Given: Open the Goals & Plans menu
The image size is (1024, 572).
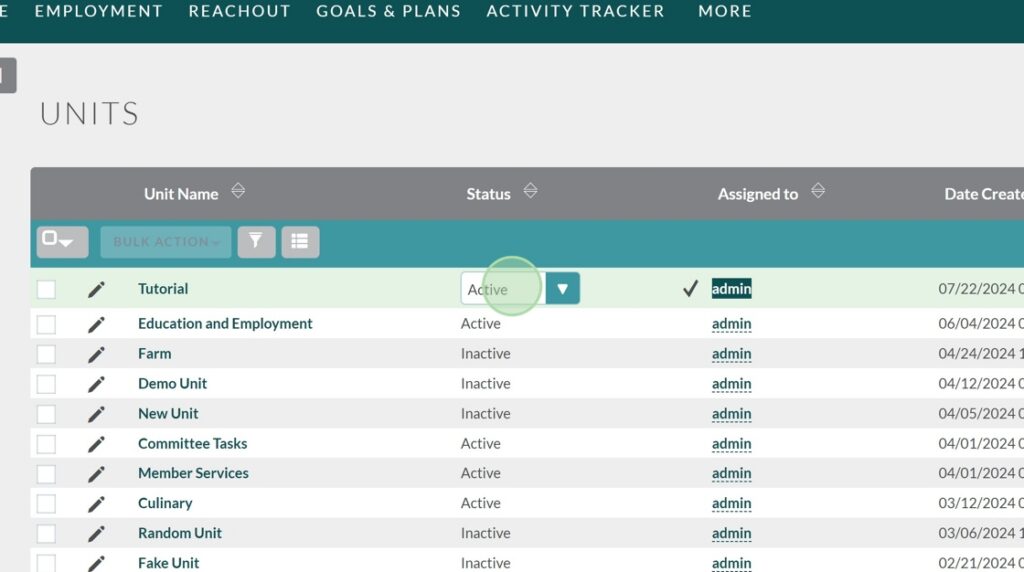Looking at the screenshot, I should [388, 12].
